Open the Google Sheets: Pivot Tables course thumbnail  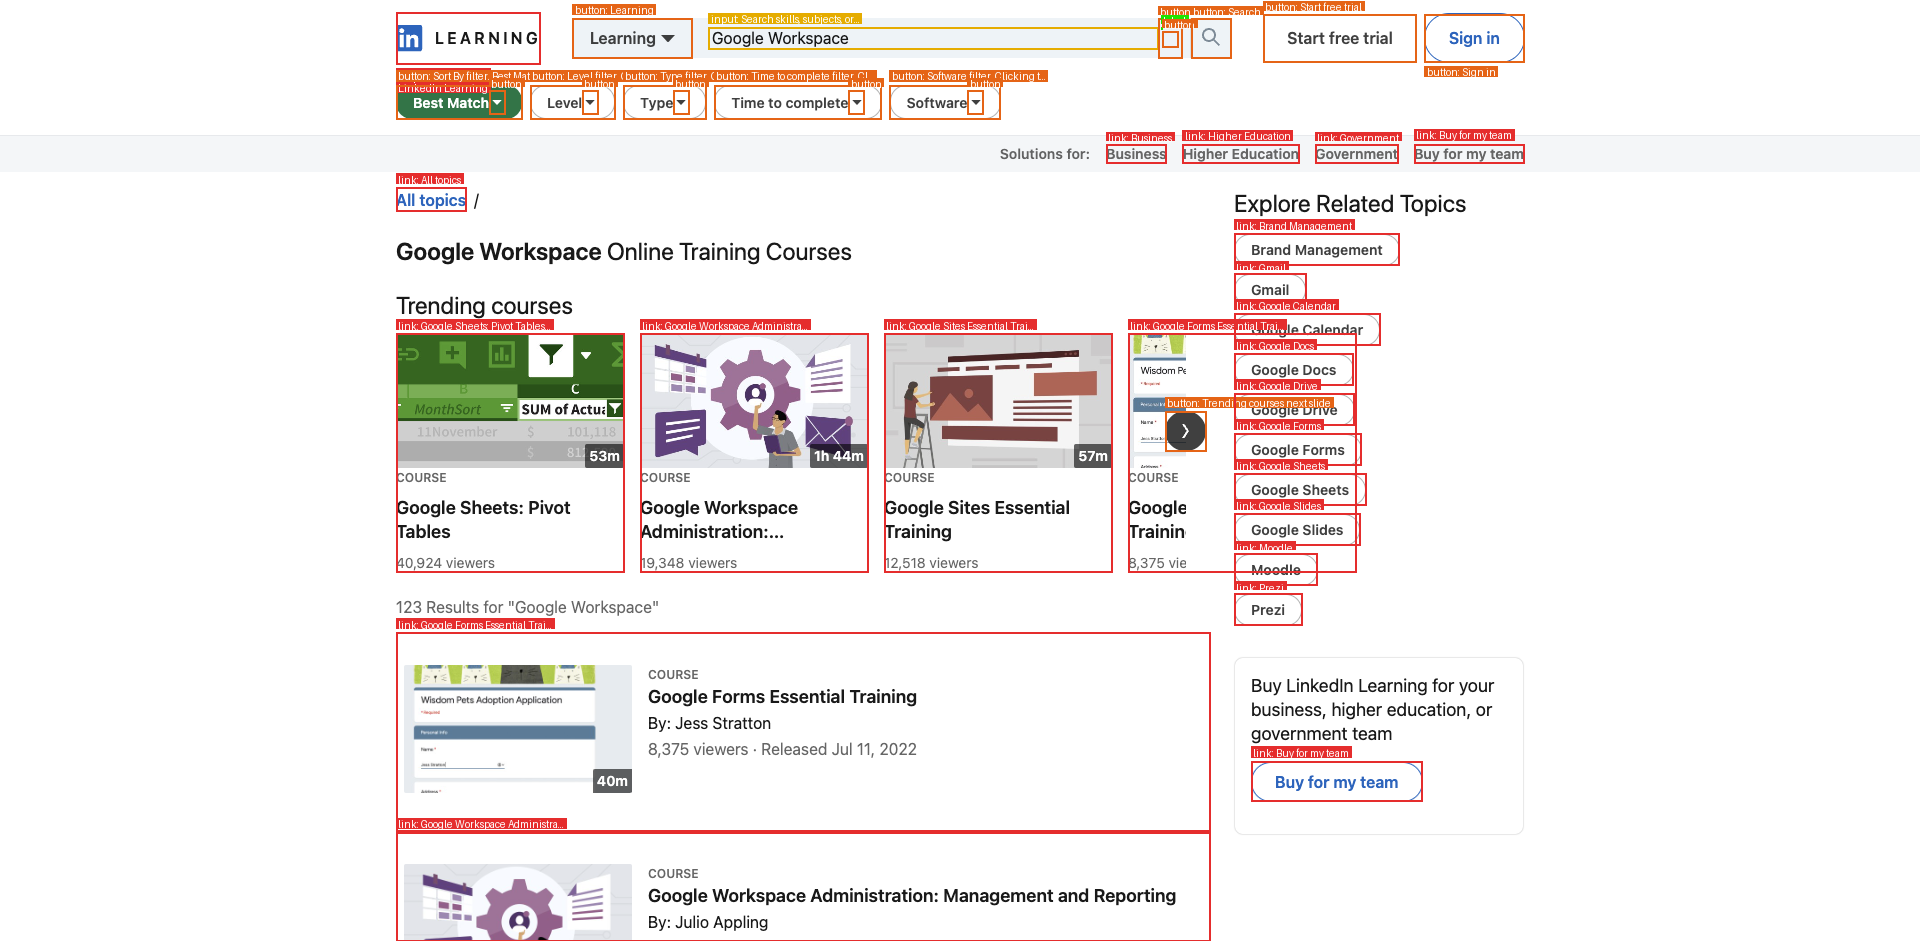coord(510,402)
